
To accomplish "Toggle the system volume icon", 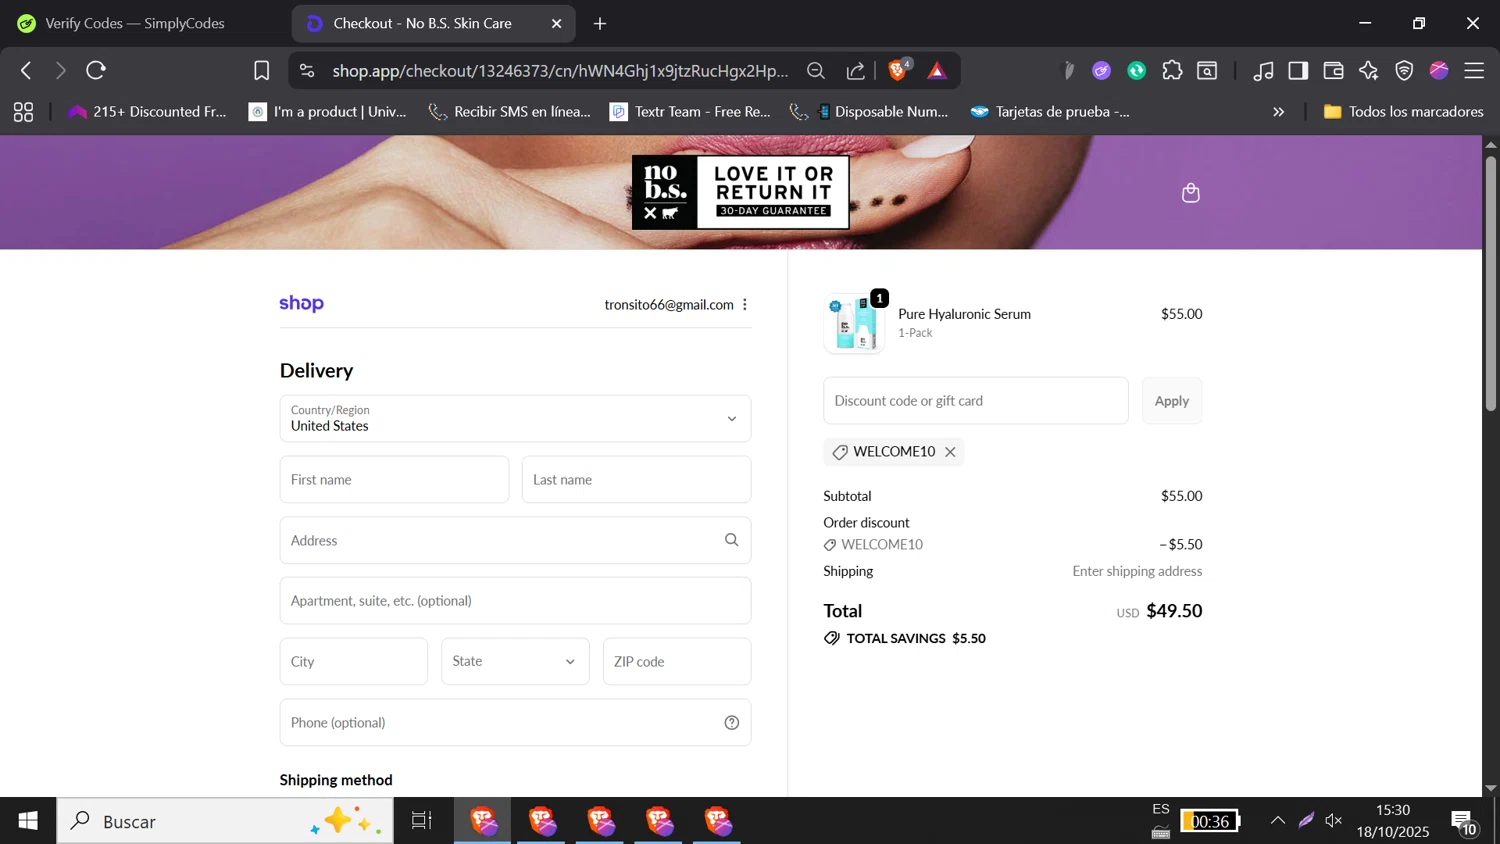I will (1333, 821).
